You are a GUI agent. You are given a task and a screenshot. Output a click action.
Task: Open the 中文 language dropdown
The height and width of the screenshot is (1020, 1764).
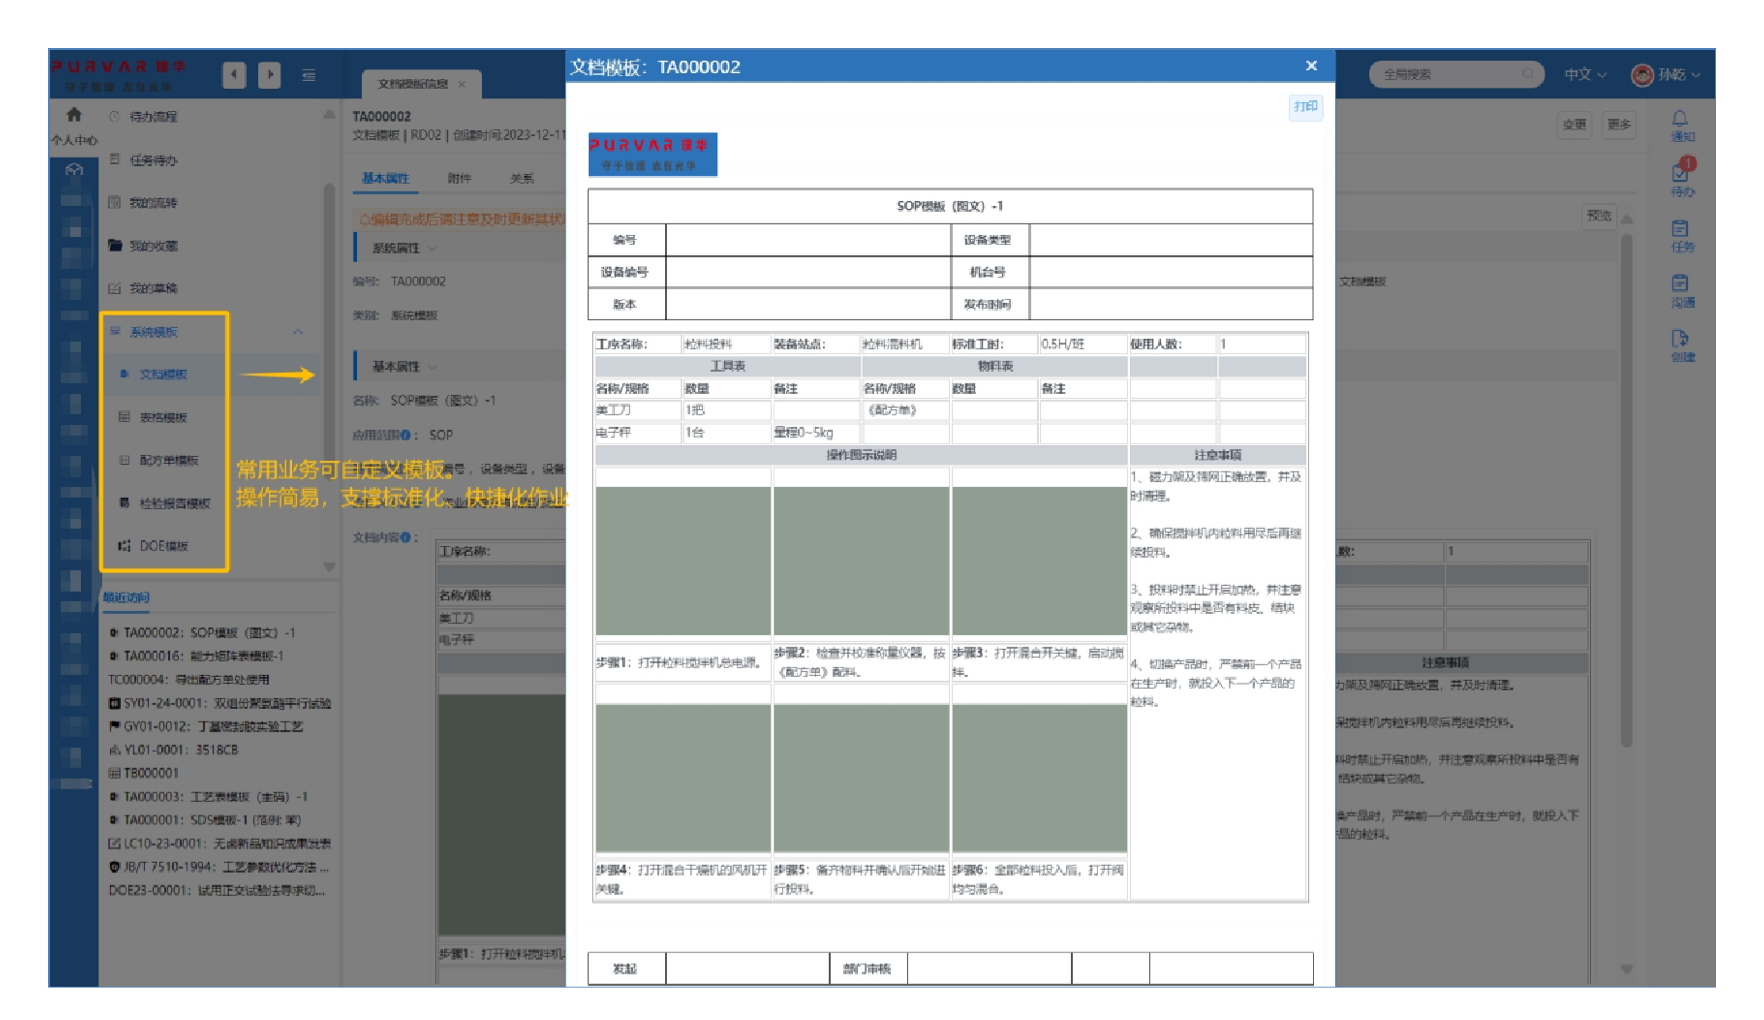[x=1585, y=75]
